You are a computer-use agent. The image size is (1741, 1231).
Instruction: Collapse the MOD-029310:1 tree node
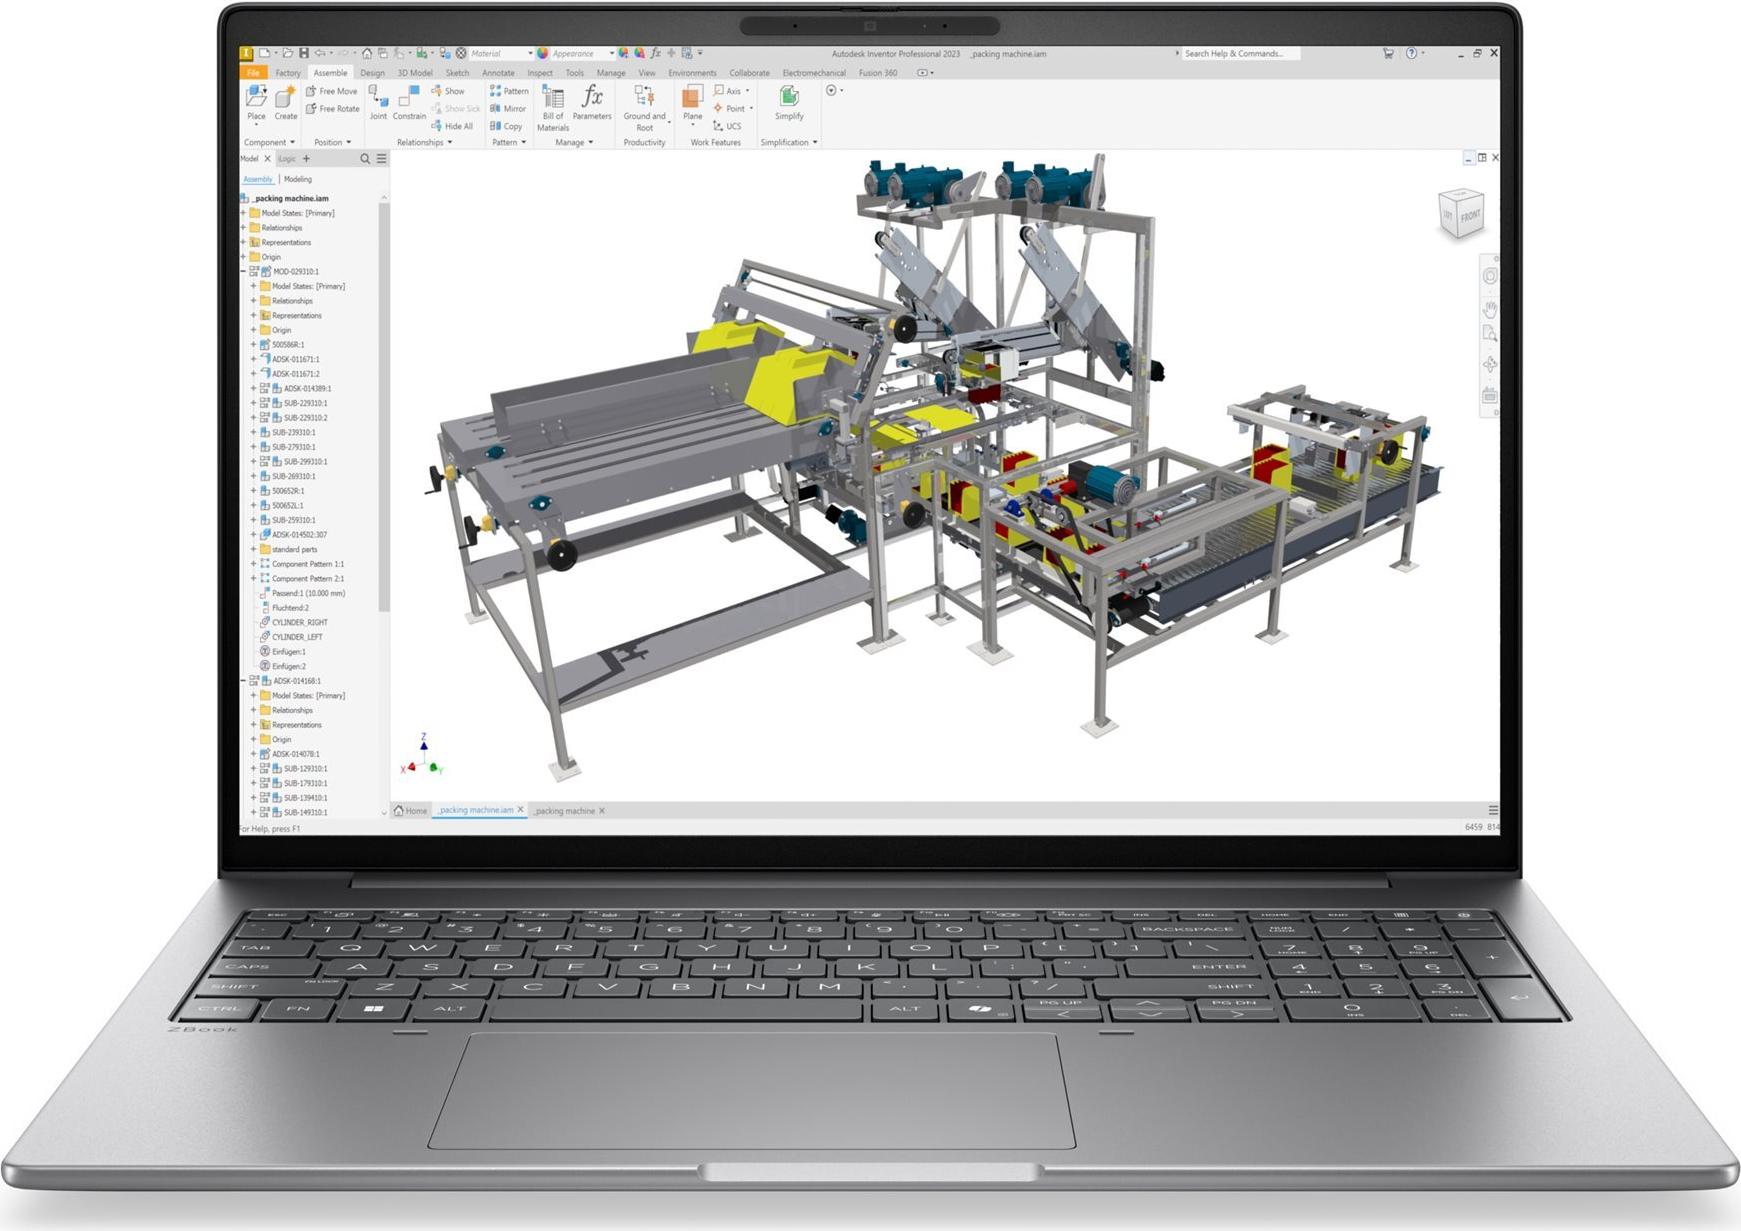[243, 271]
